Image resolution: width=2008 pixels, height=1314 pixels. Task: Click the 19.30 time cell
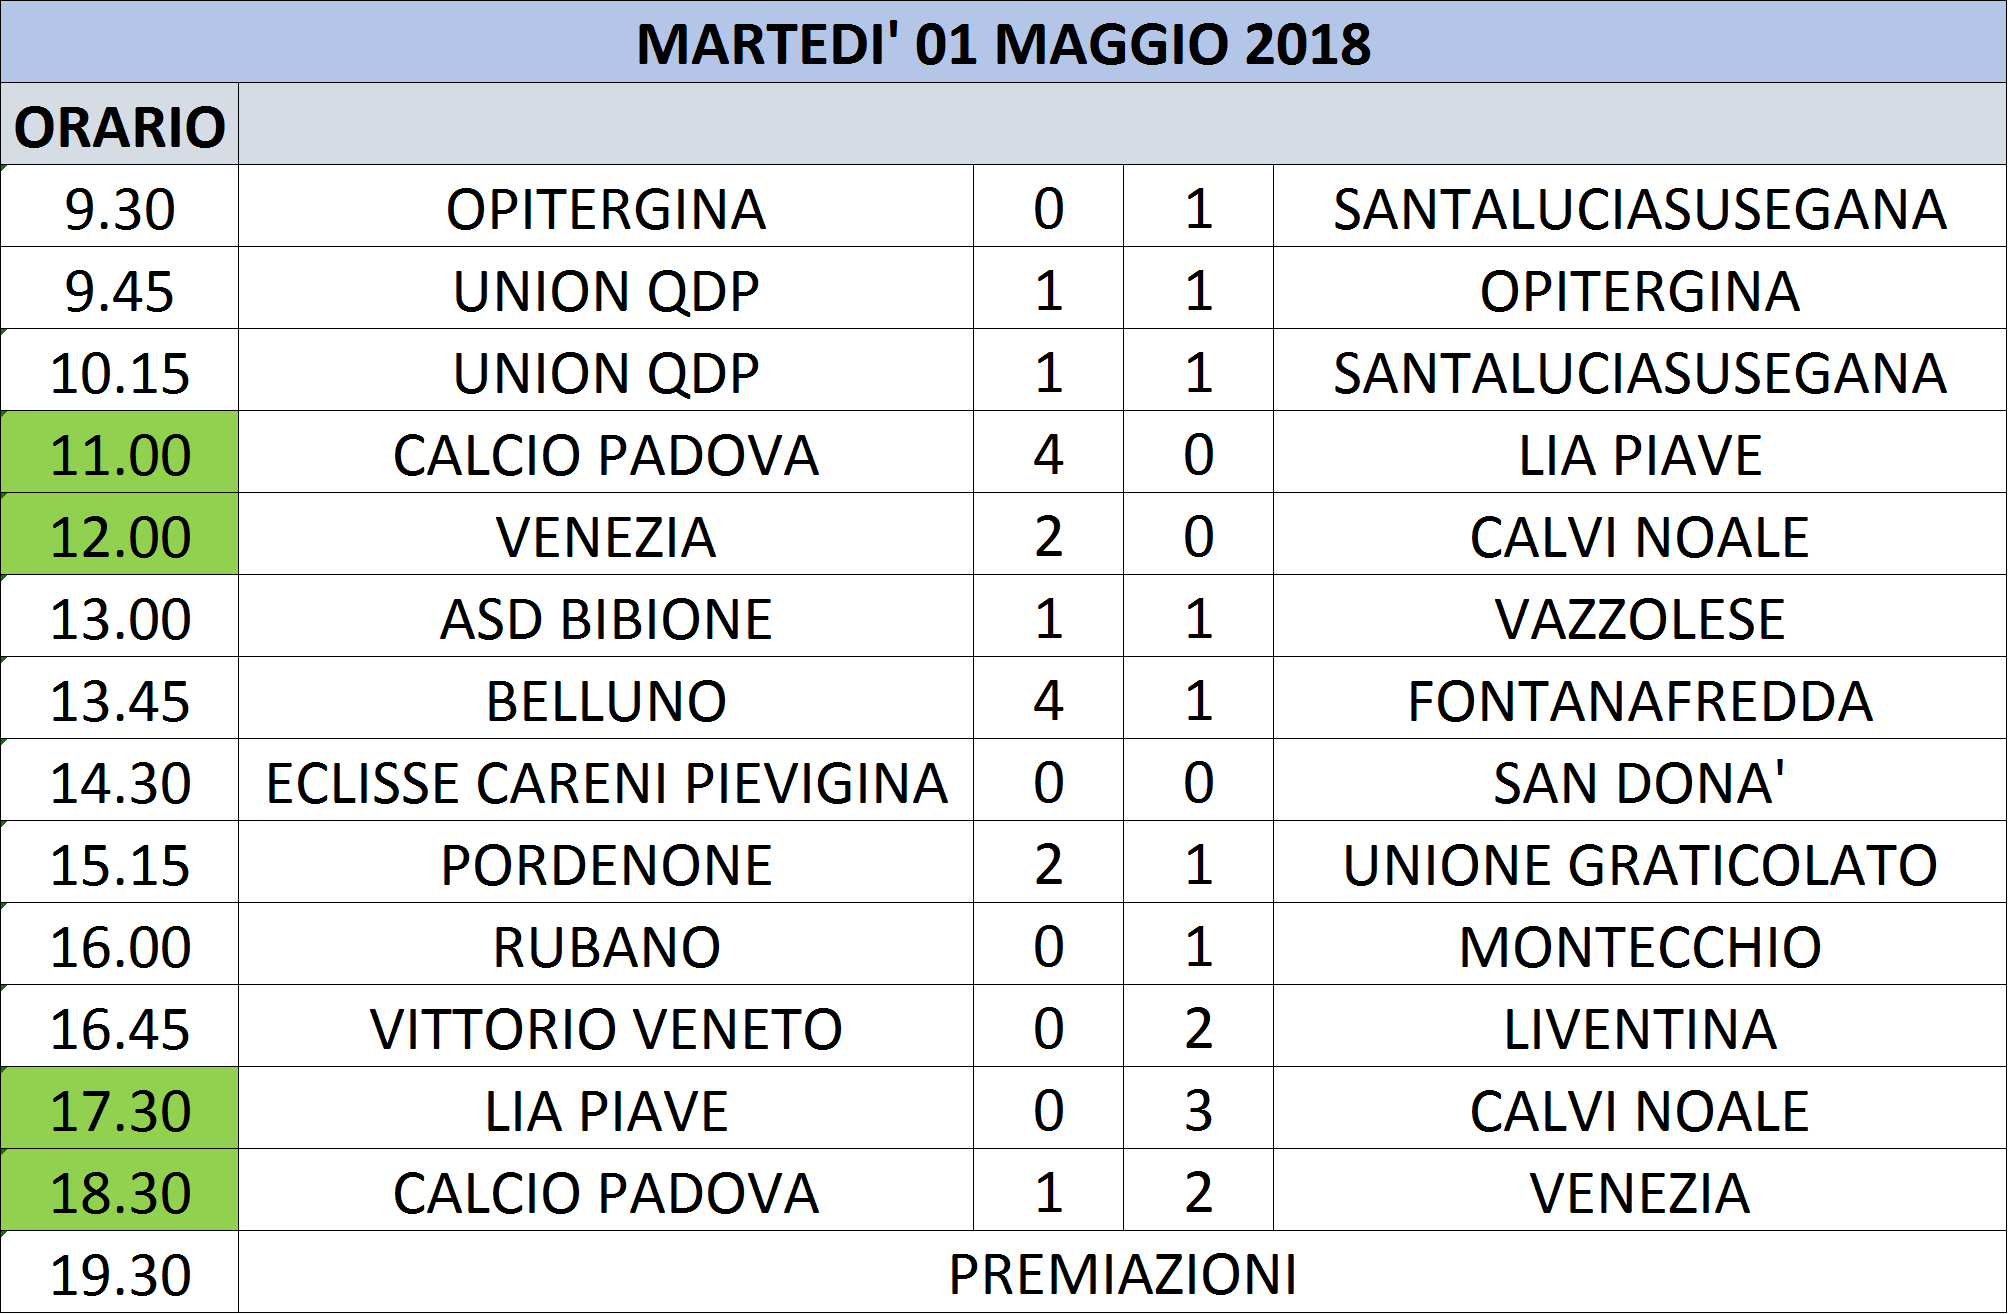pos(120,1272)
